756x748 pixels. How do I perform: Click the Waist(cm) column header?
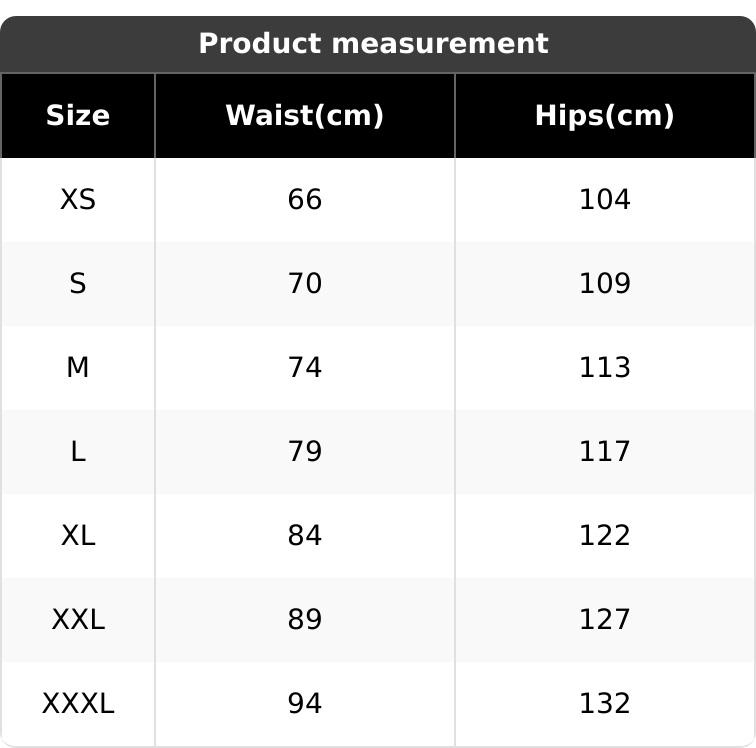tap(305, 116)
